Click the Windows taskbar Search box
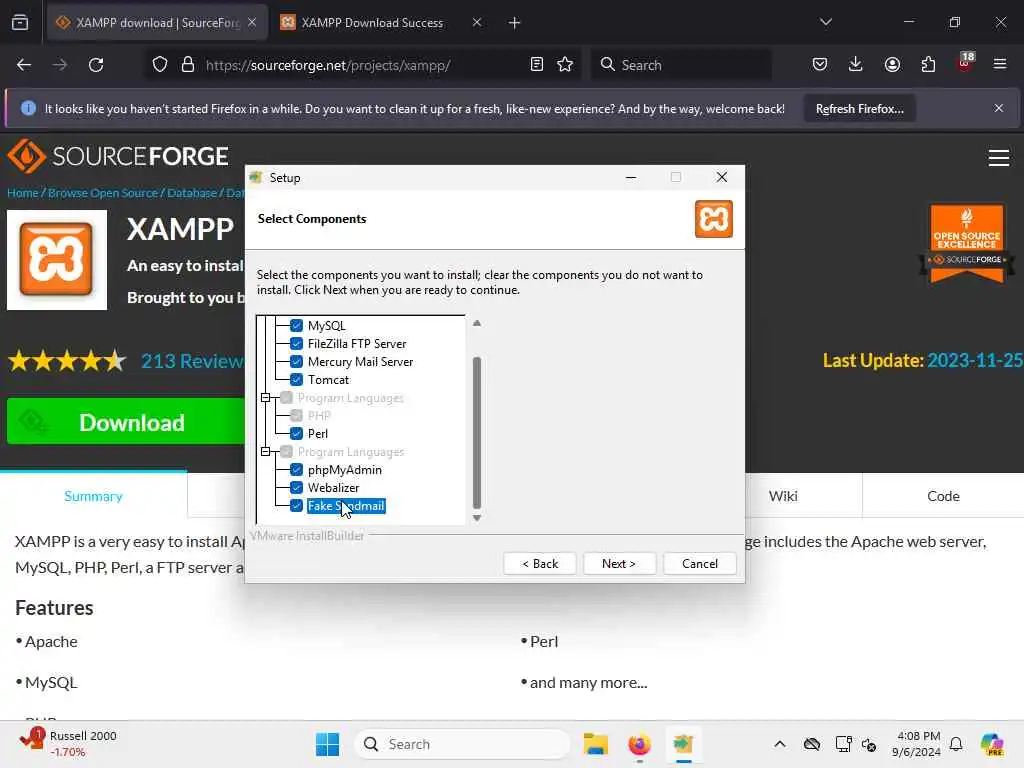The width and height of the screenshot is (1024, 768). coord(461,744)
